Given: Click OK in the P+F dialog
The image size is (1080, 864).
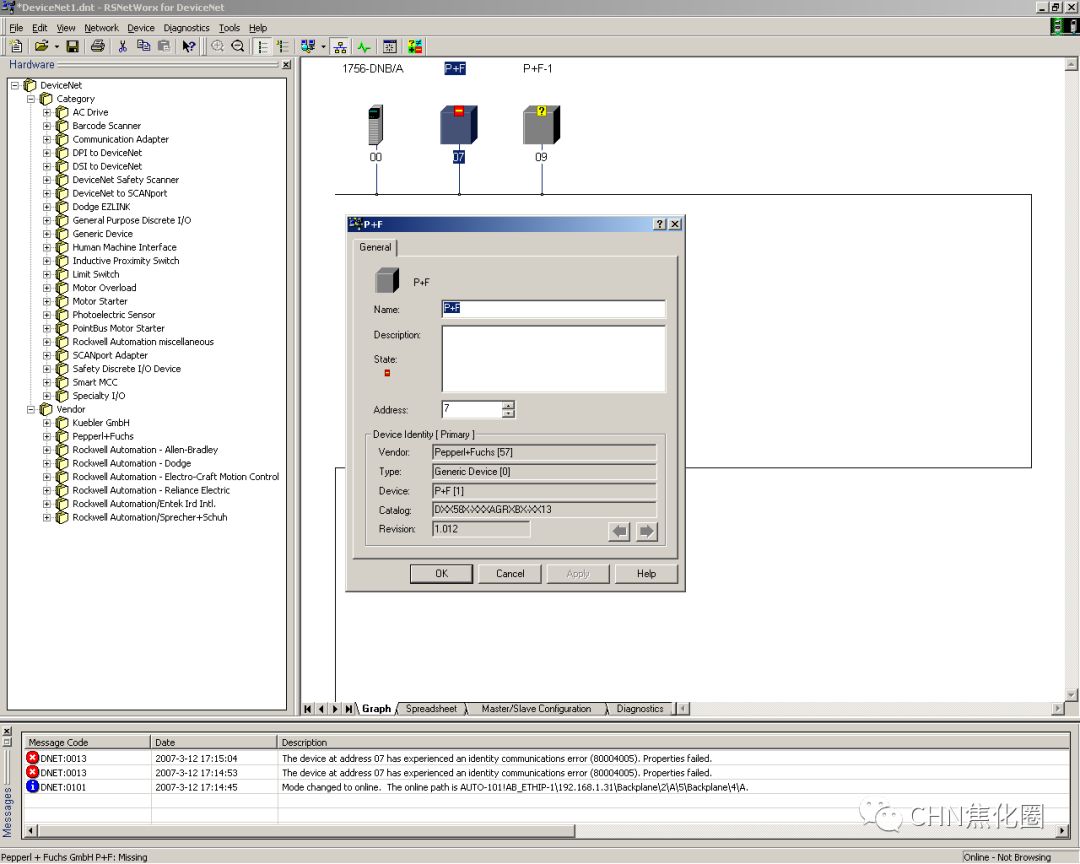Looking at the screenshot, I should (x=442, y=573).
